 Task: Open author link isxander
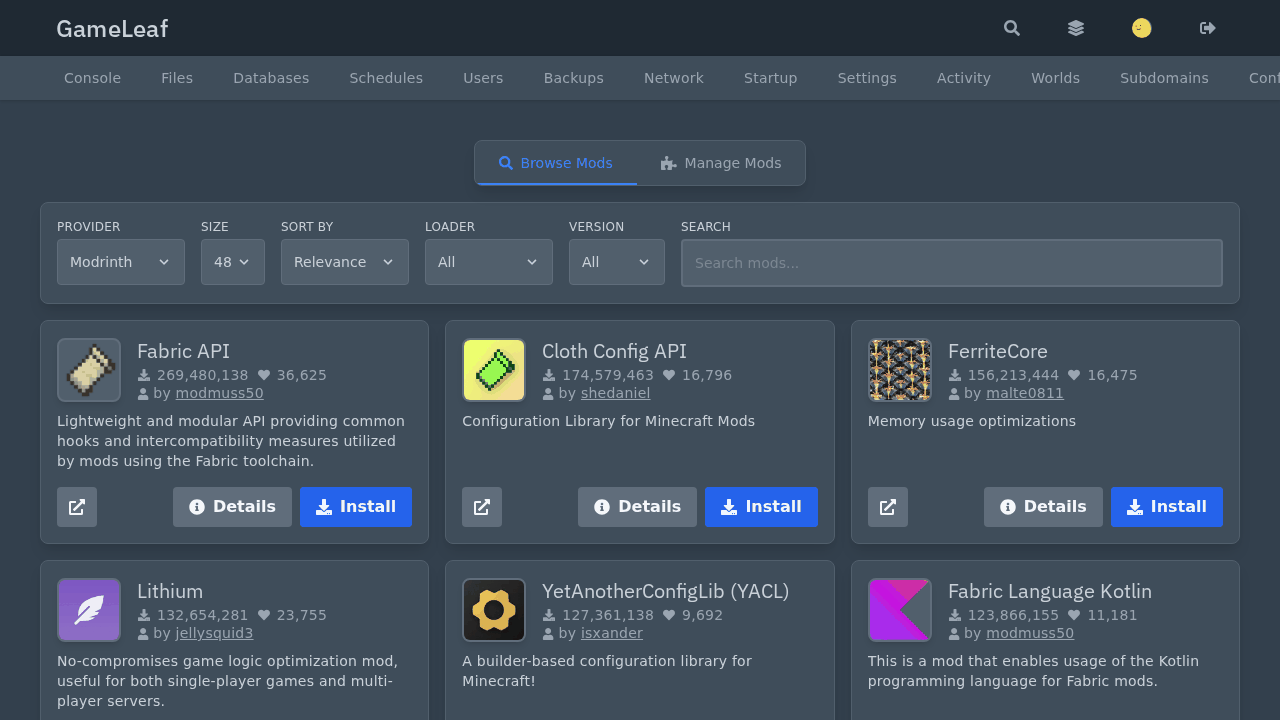[x=612, y=633]
